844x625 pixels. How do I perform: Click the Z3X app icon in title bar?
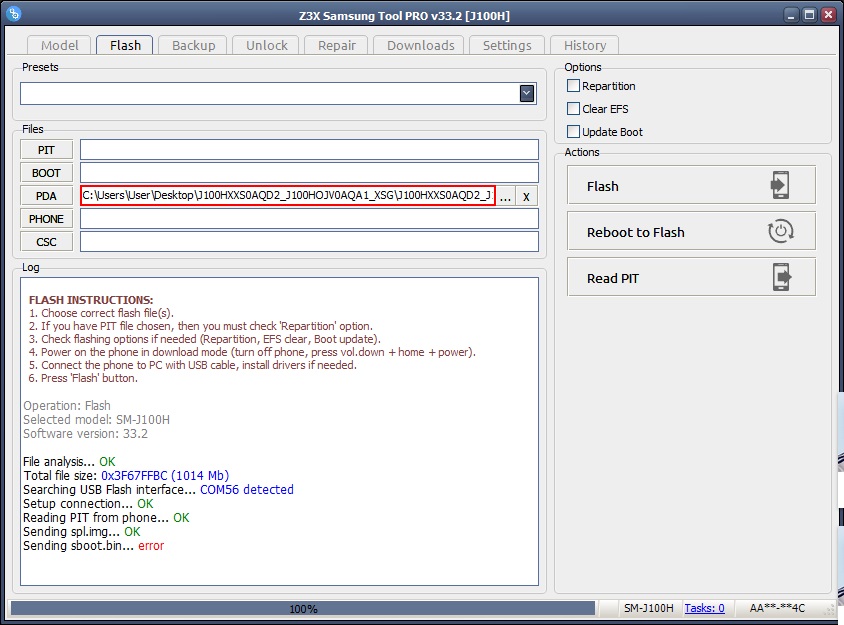(13, 13)
